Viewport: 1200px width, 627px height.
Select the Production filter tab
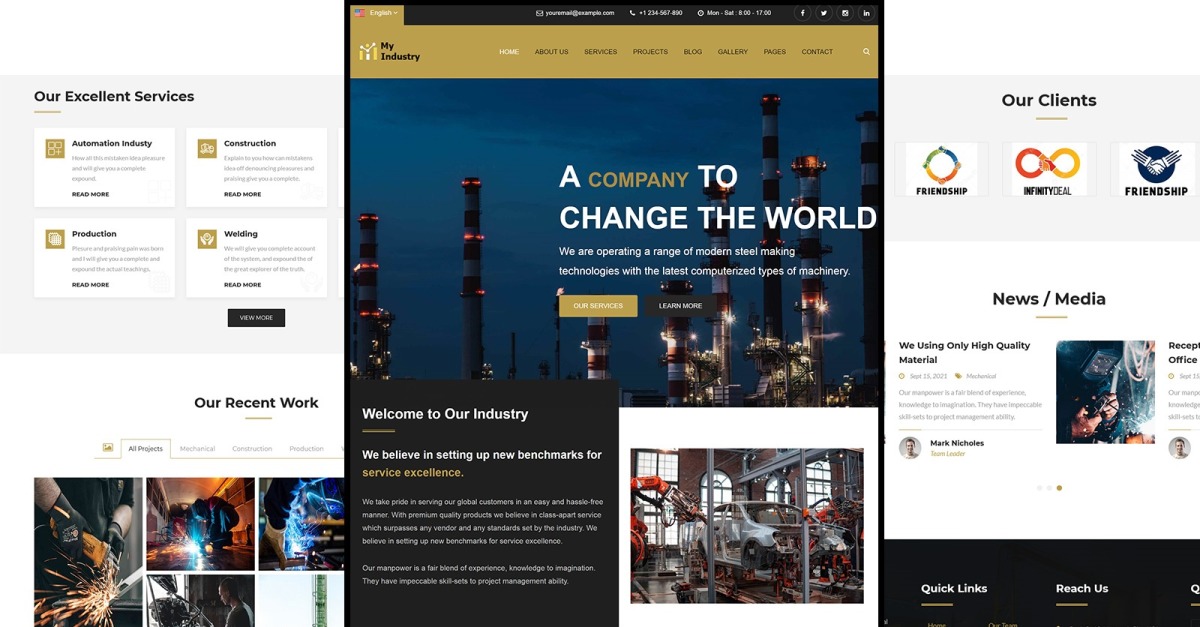pyautogui.click(x=307, y=449)
